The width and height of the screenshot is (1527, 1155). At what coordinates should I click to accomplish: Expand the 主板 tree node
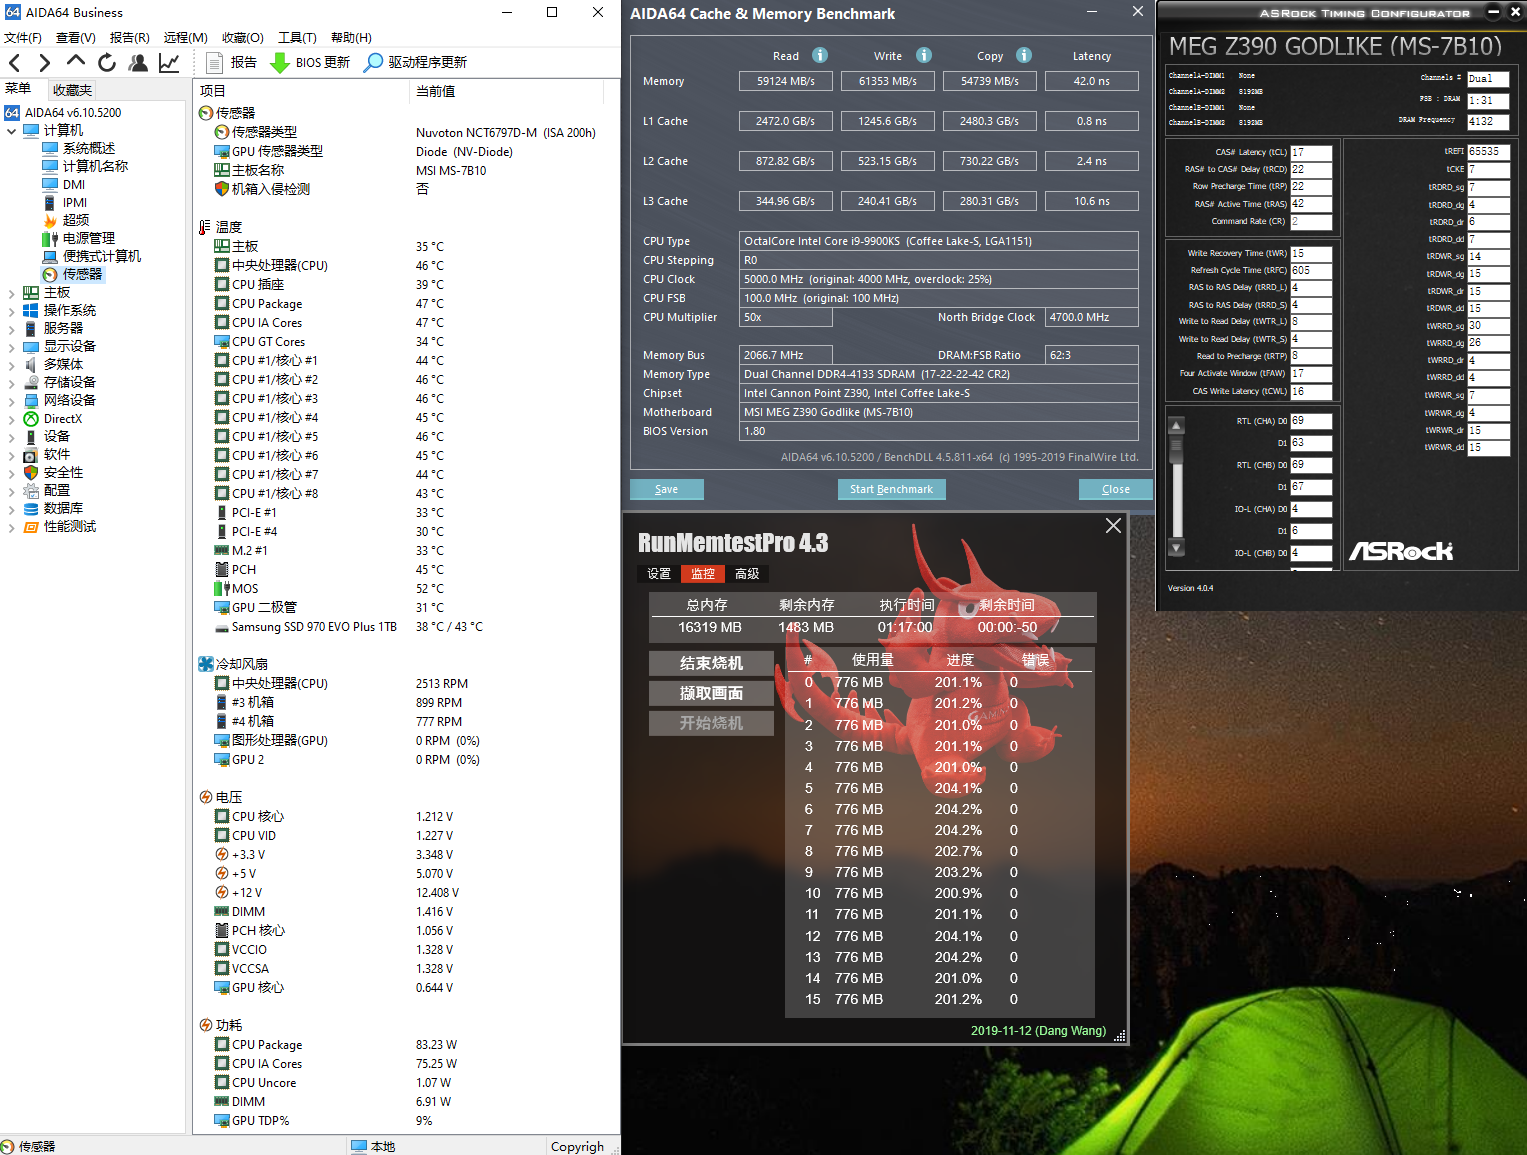tap(11, 293)
